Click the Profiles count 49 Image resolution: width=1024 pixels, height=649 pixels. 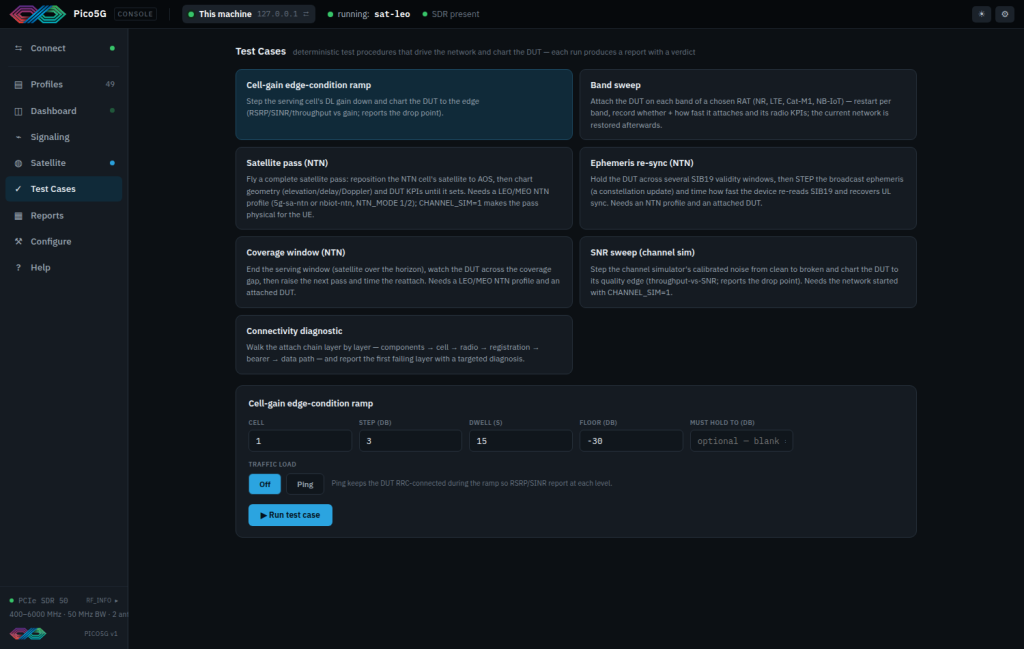(110, 84)
